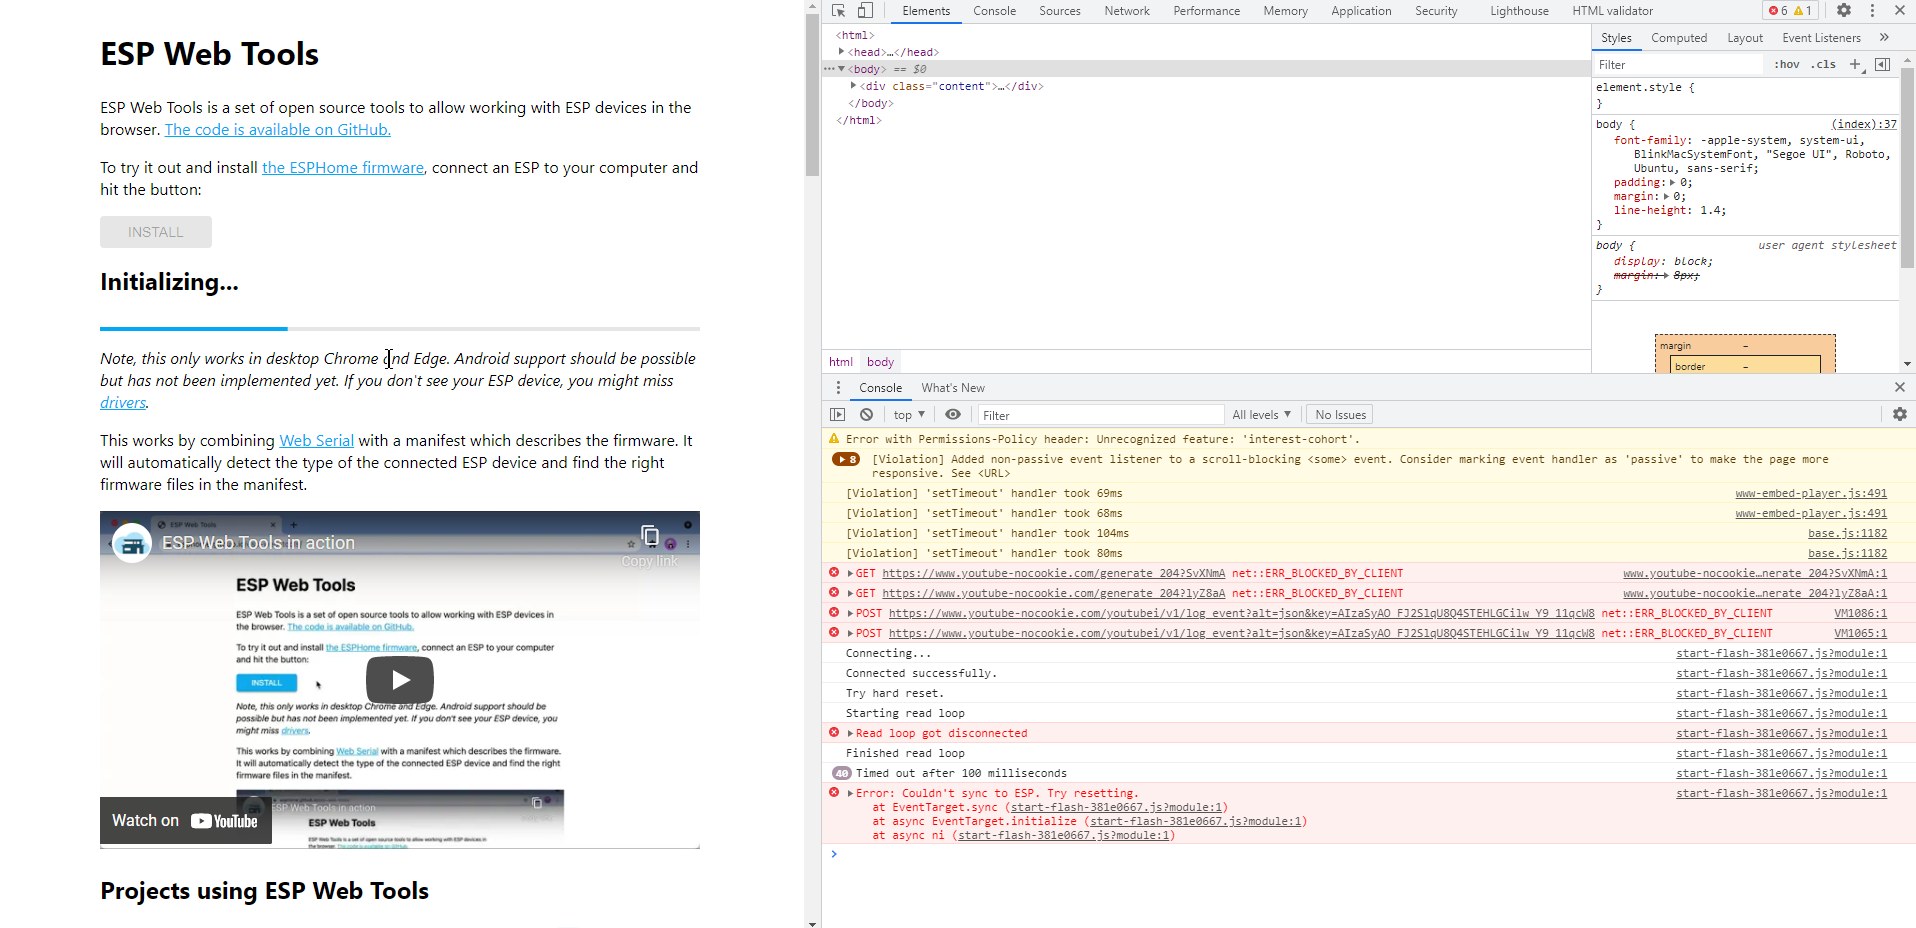
Task: Switch to the Network panel tab
Action: click(x=1126, y=10)
